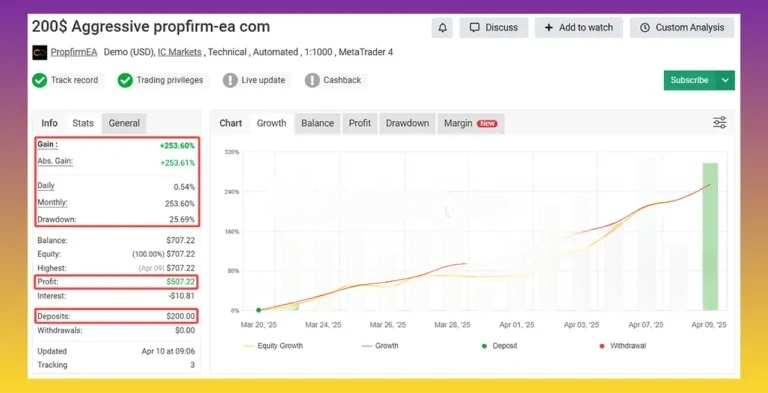Open the IC Markets broker link
The image size is (768, 393).
coord(179,52)
